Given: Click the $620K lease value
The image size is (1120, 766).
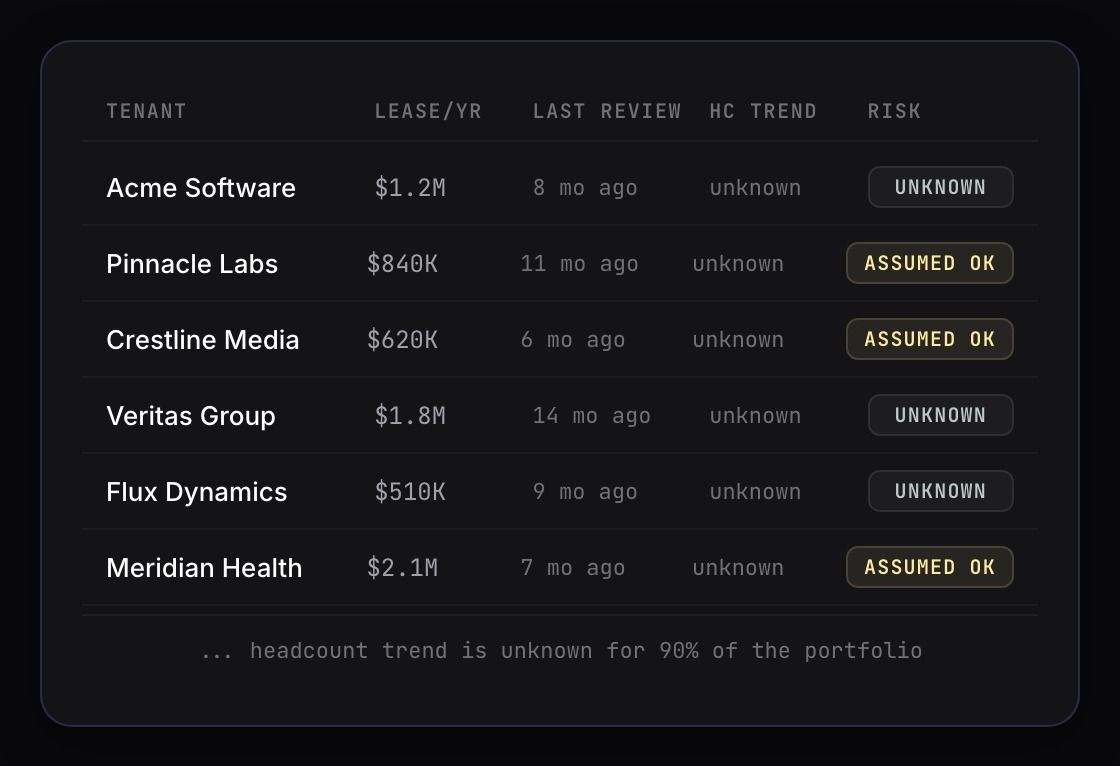Looking at the screenshot, I should pyautogui.click(x=402, y=340).
